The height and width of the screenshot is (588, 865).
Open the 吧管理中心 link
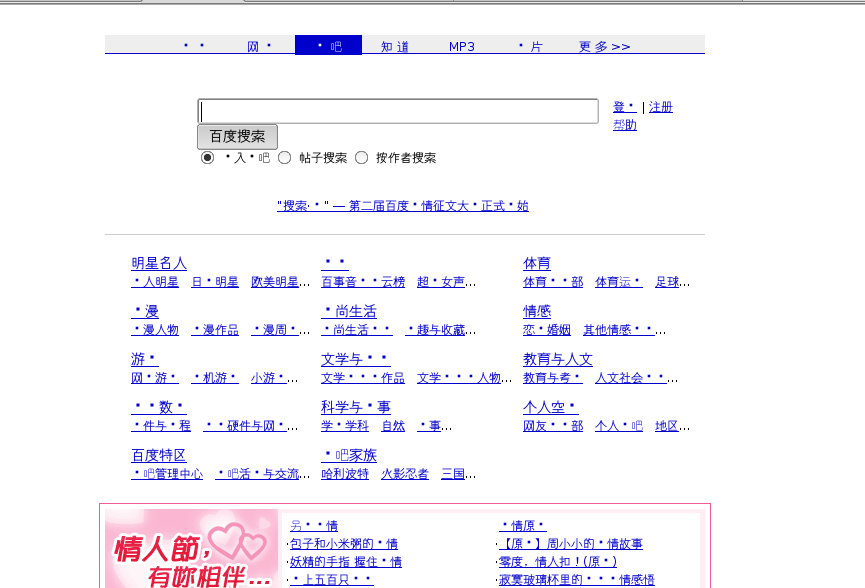(x=167, y=474)
